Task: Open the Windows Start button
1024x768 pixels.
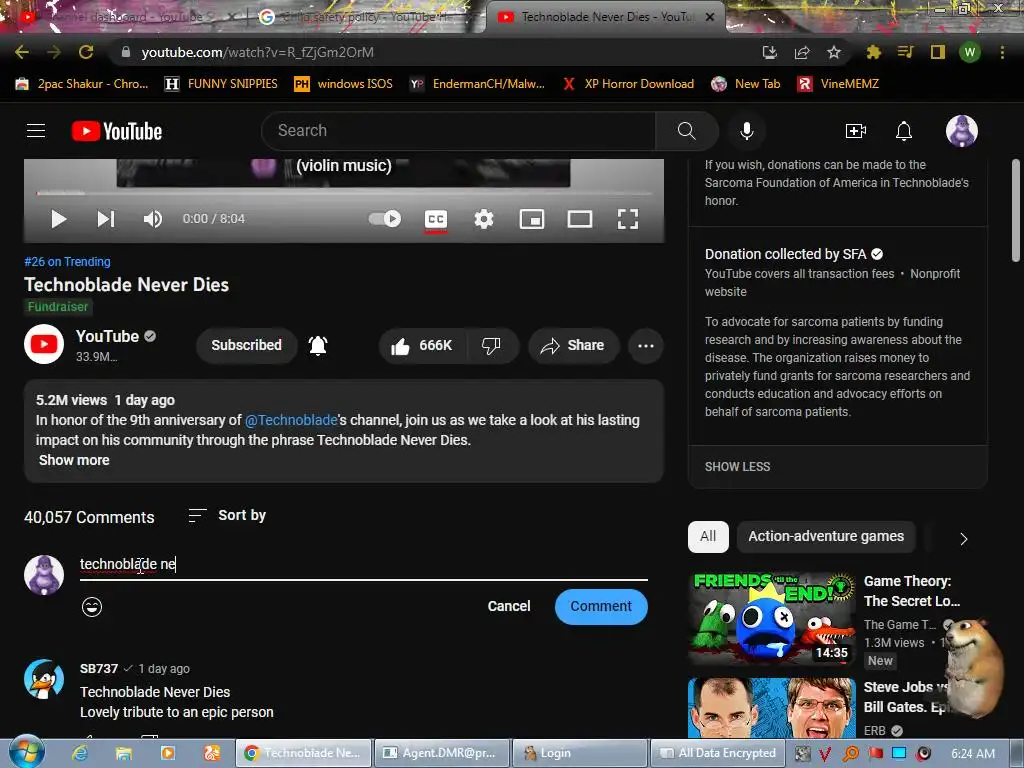Action: [x=27, y=753]
